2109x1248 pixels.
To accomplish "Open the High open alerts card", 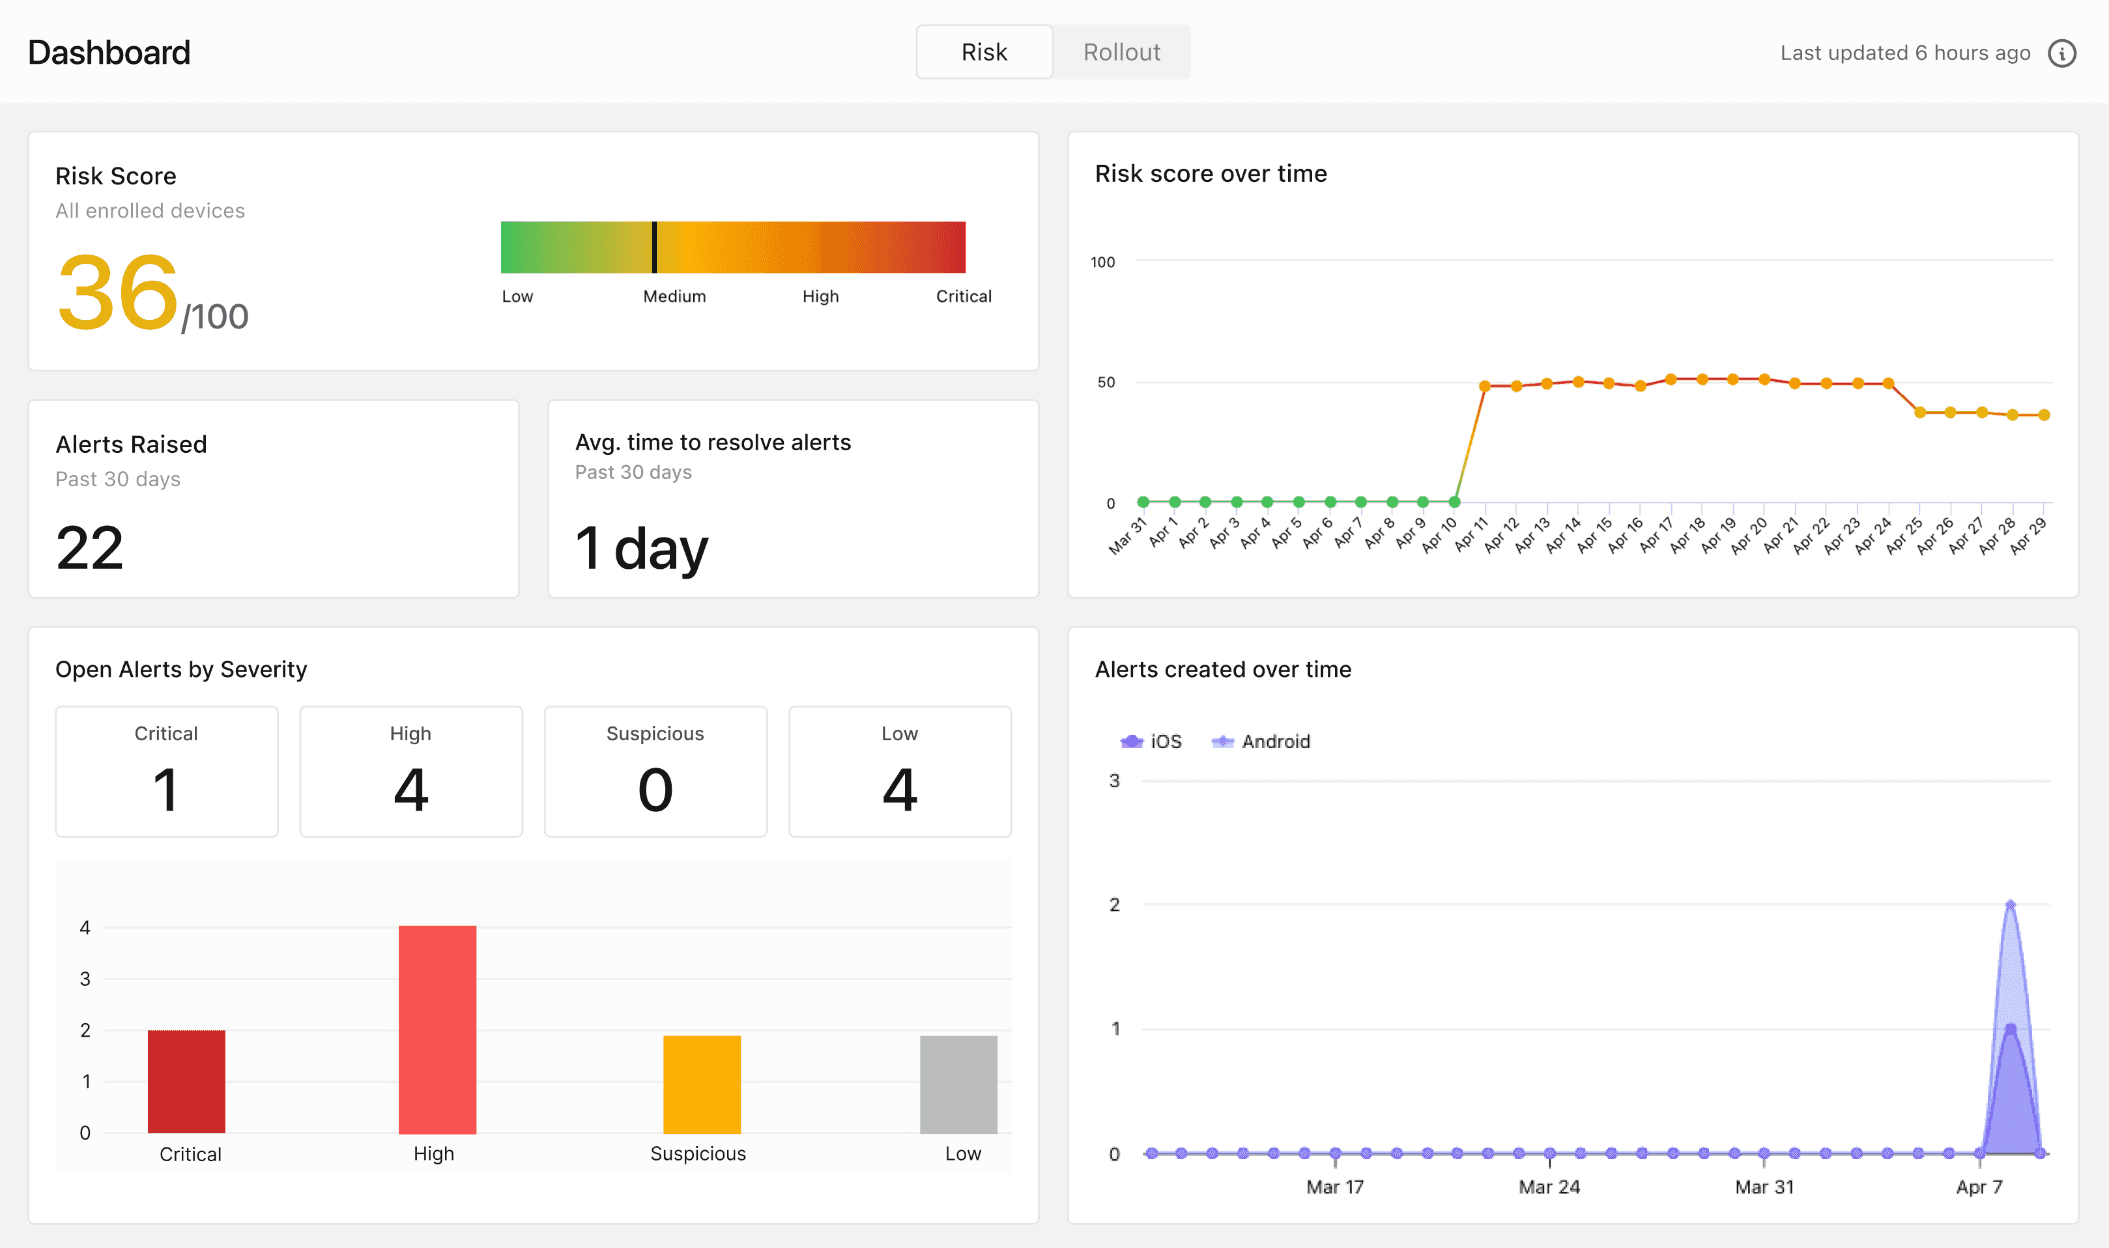I will point(411,771).
